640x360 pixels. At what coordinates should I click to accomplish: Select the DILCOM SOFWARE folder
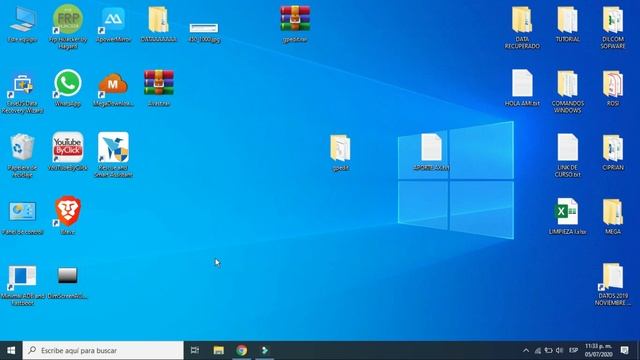pyautogui.click(x=613, y=20)
